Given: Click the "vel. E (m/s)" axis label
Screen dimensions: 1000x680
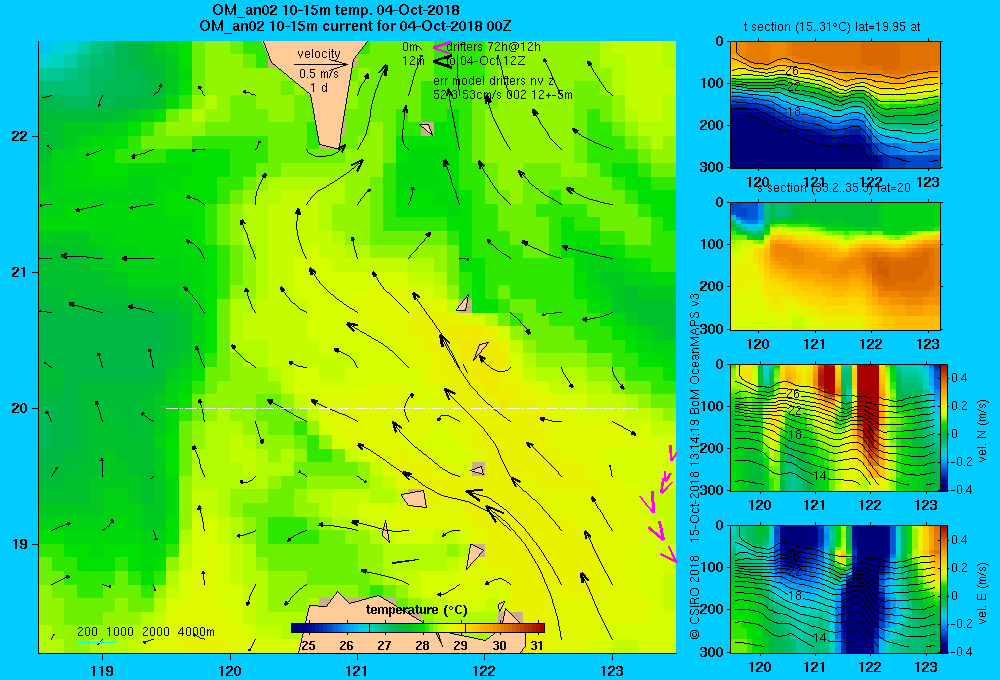Looking at the screenshot, I should point(982,593).
